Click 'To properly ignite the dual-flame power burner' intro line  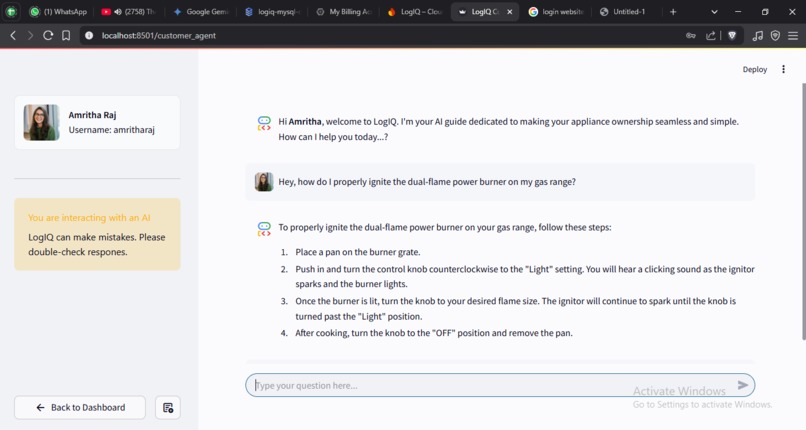[x=445, y=227]
